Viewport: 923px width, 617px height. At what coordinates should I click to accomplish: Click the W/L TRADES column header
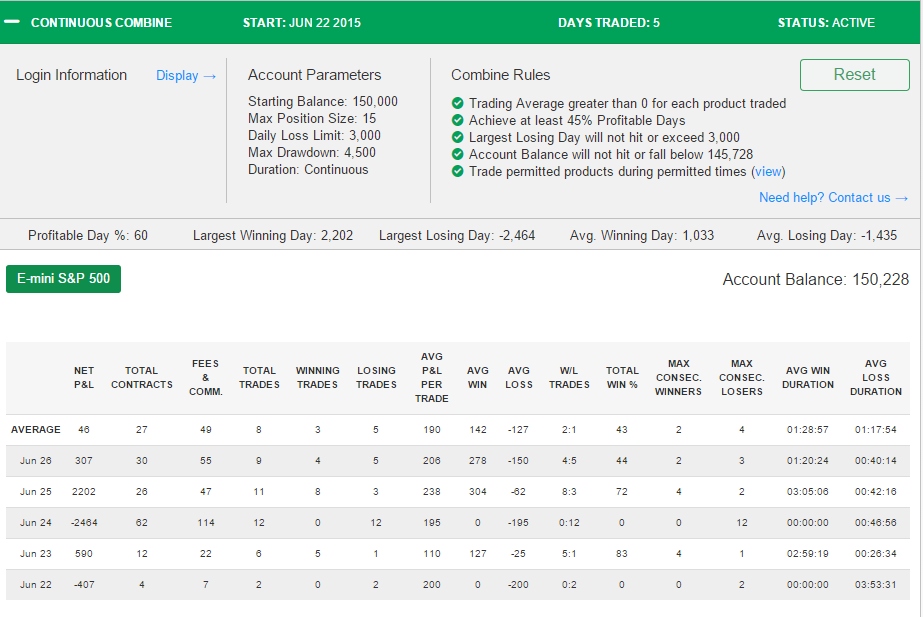click(x=569, y=378)
